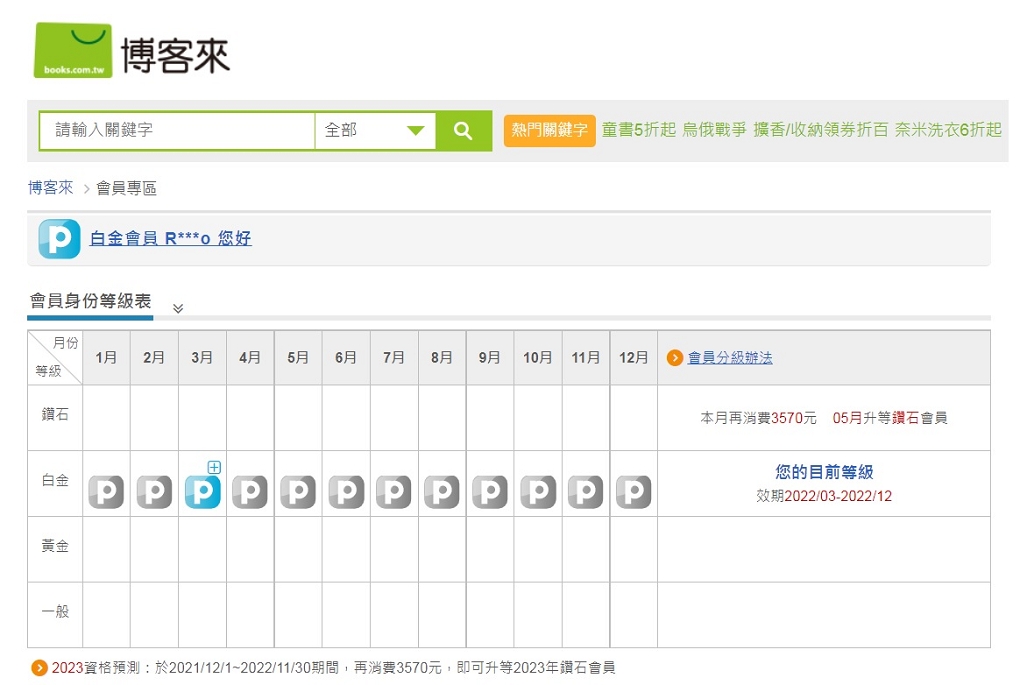Viewport: 1020px width, 685px height.
Task: Click the July platinum P badge
Action: [x=394, y=491]
